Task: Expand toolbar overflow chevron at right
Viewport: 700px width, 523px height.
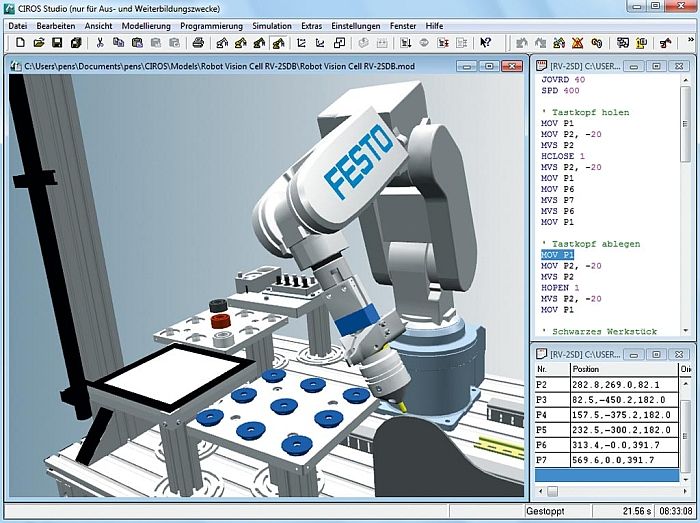Action: (690, 41)
